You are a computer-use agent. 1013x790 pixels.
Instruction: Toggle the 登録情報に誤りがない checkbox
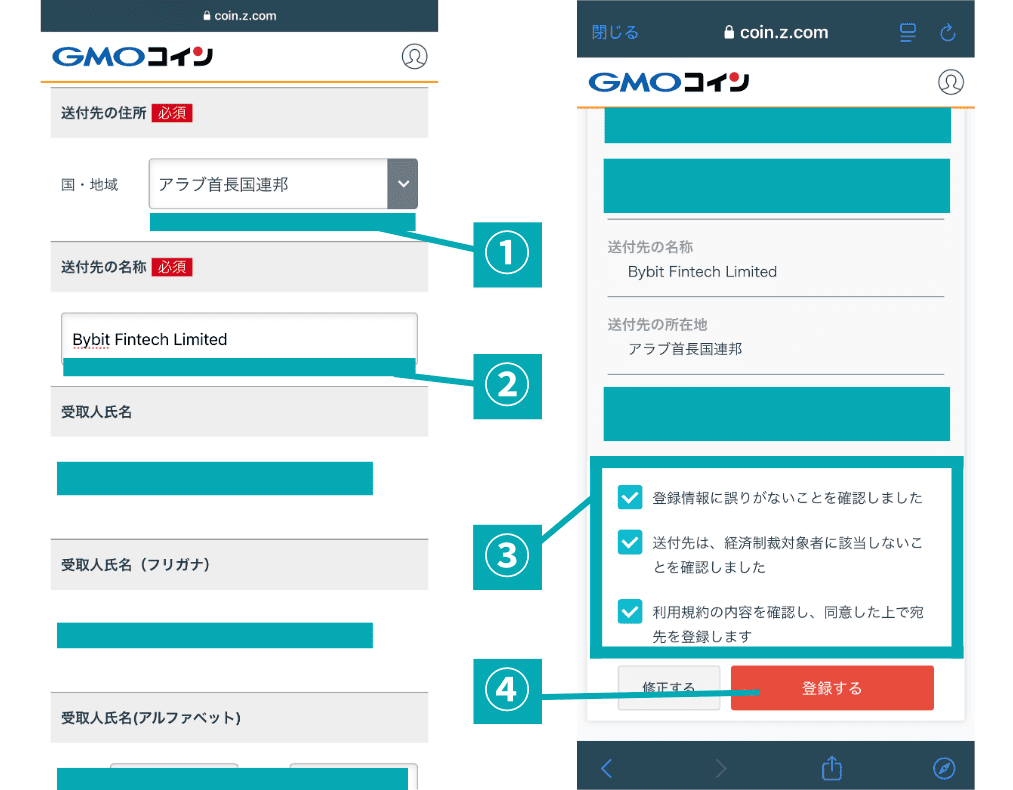pyautogui.click(x=629, y=497)
